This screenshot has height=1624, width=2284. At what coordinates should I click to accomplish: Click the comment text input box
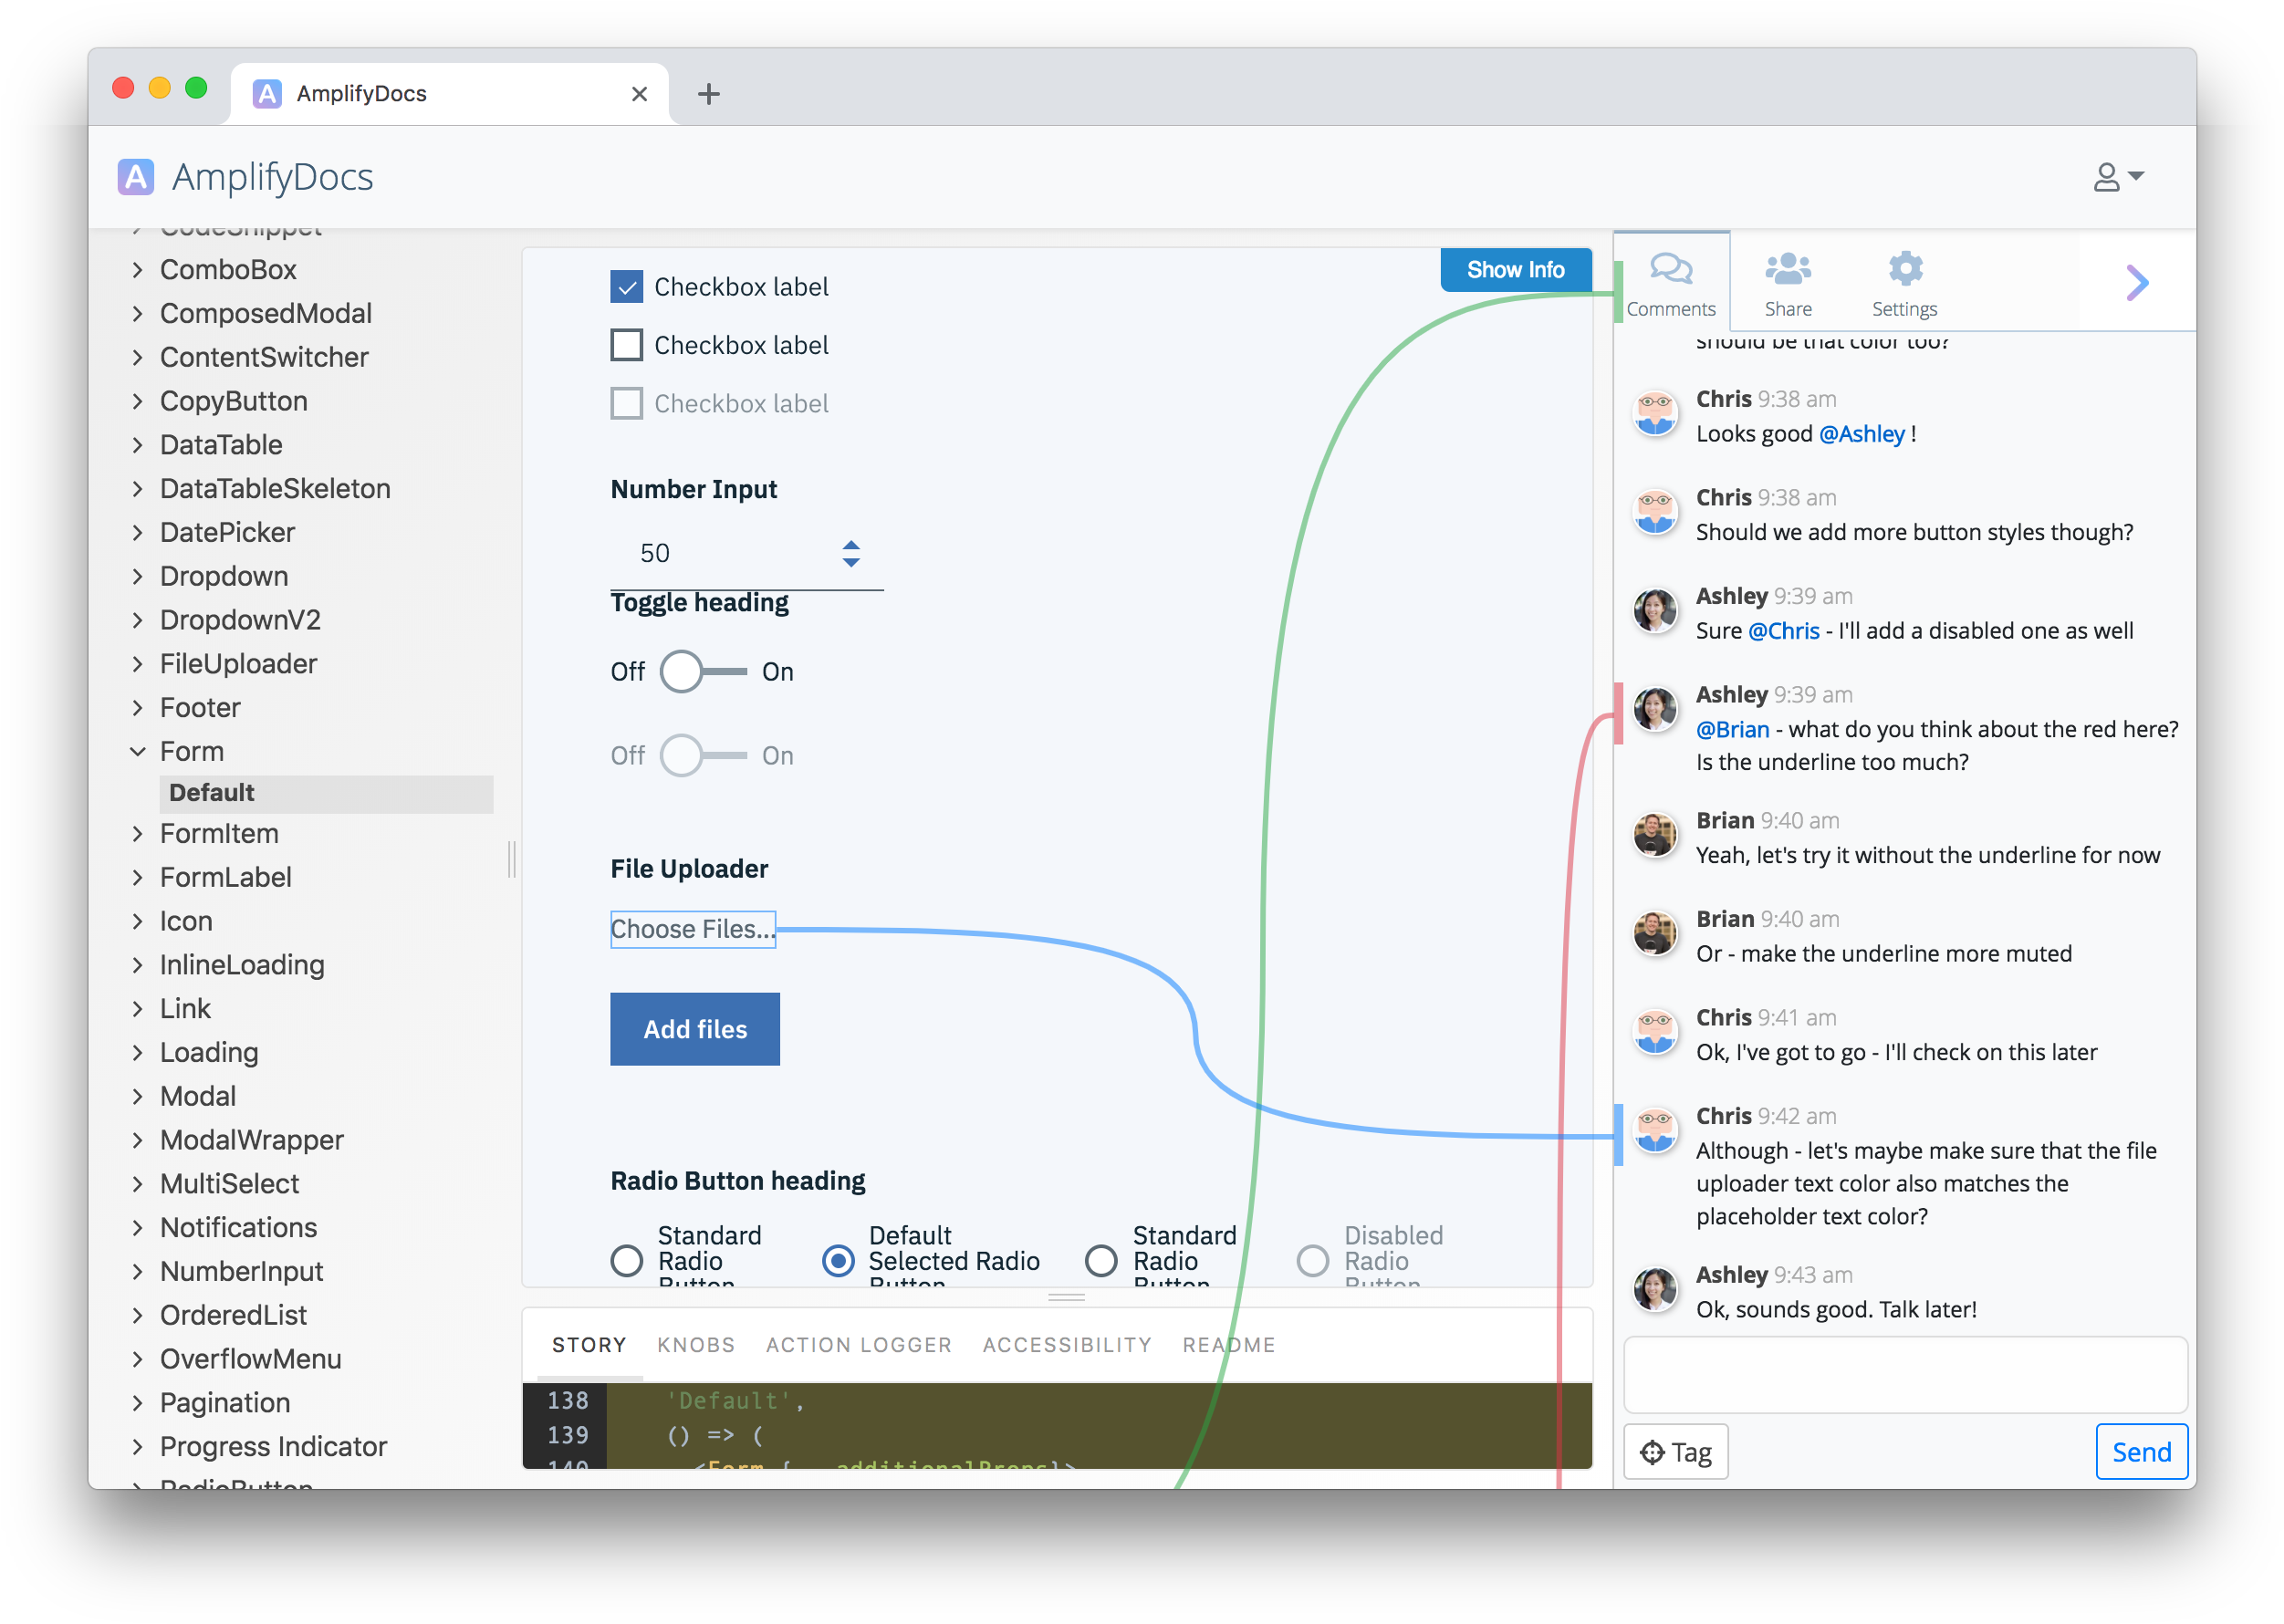1905,1375
